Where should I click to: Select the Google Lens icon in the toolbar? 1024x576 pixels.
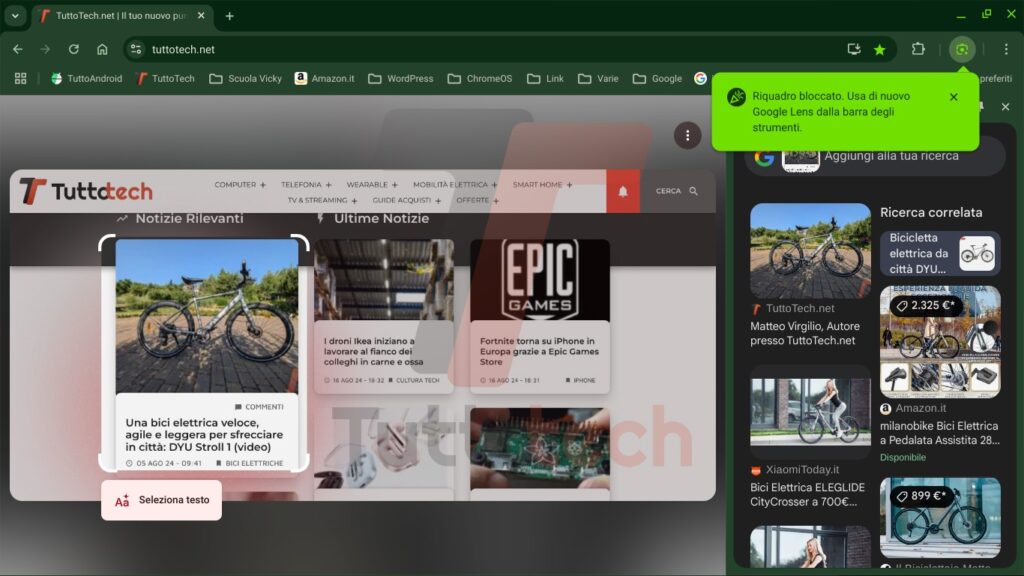tap(961, 48)
